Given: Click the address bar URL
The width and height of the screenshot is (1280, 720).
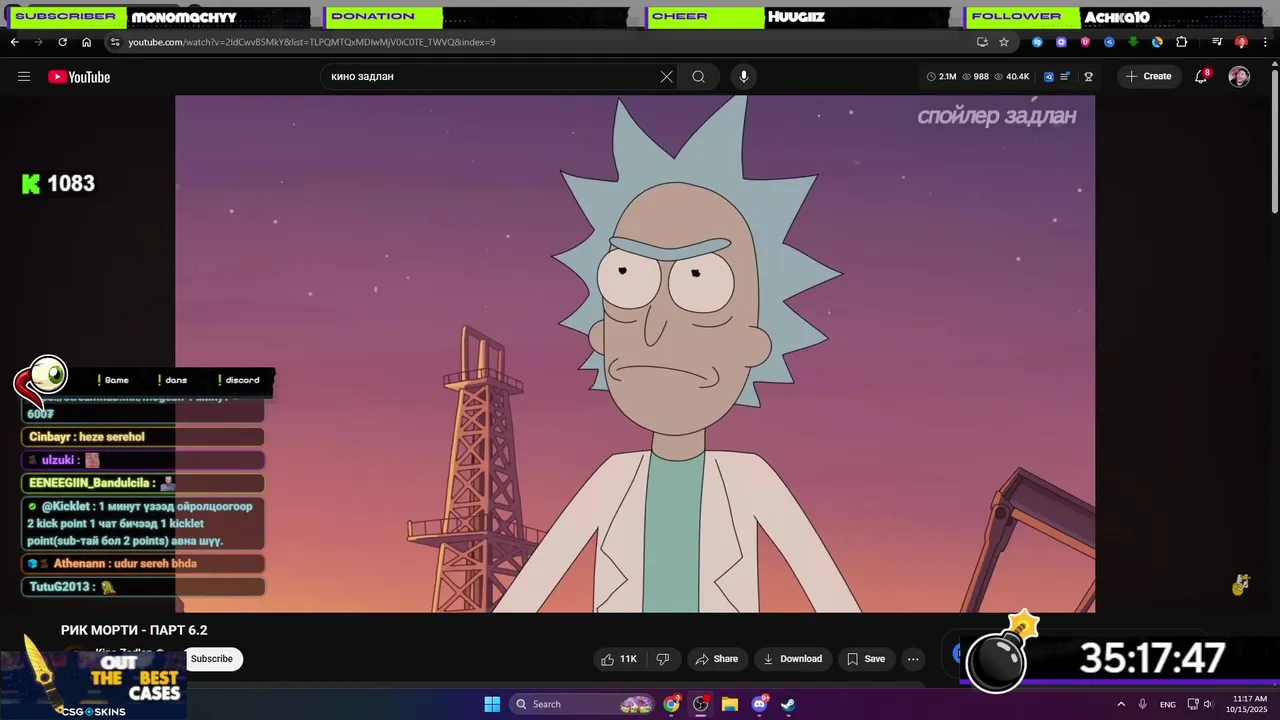Looking at the screenshot, I should pos(312,42).
